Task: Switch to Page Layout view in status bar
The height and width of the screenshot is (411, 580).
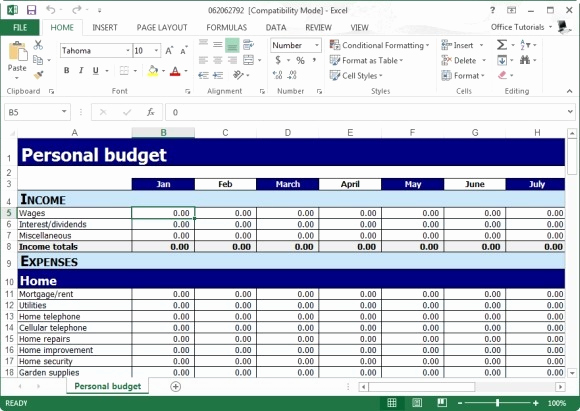Action: [417, 402]
